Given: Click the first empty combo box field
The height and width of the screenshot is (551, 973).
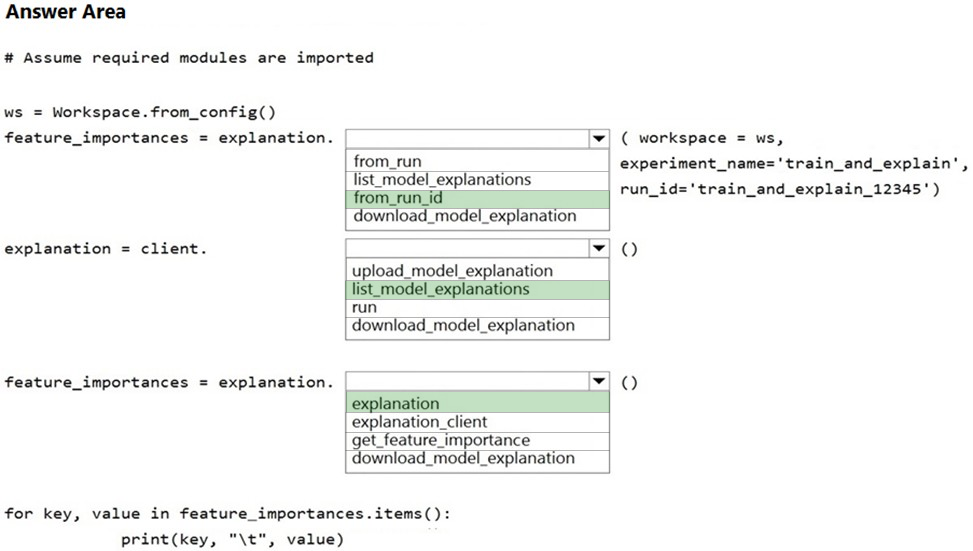Looking at the screenshot, I should [x=467, y=138].
